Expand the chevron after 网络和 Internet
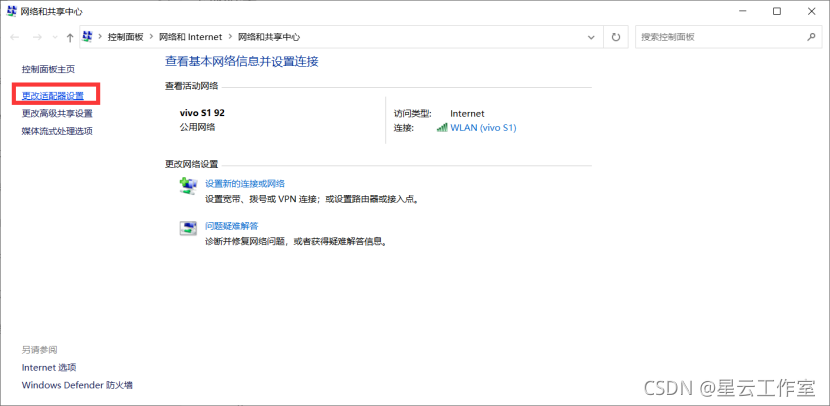This screenshot has height=406, width=830. click(x=231, y=37)
